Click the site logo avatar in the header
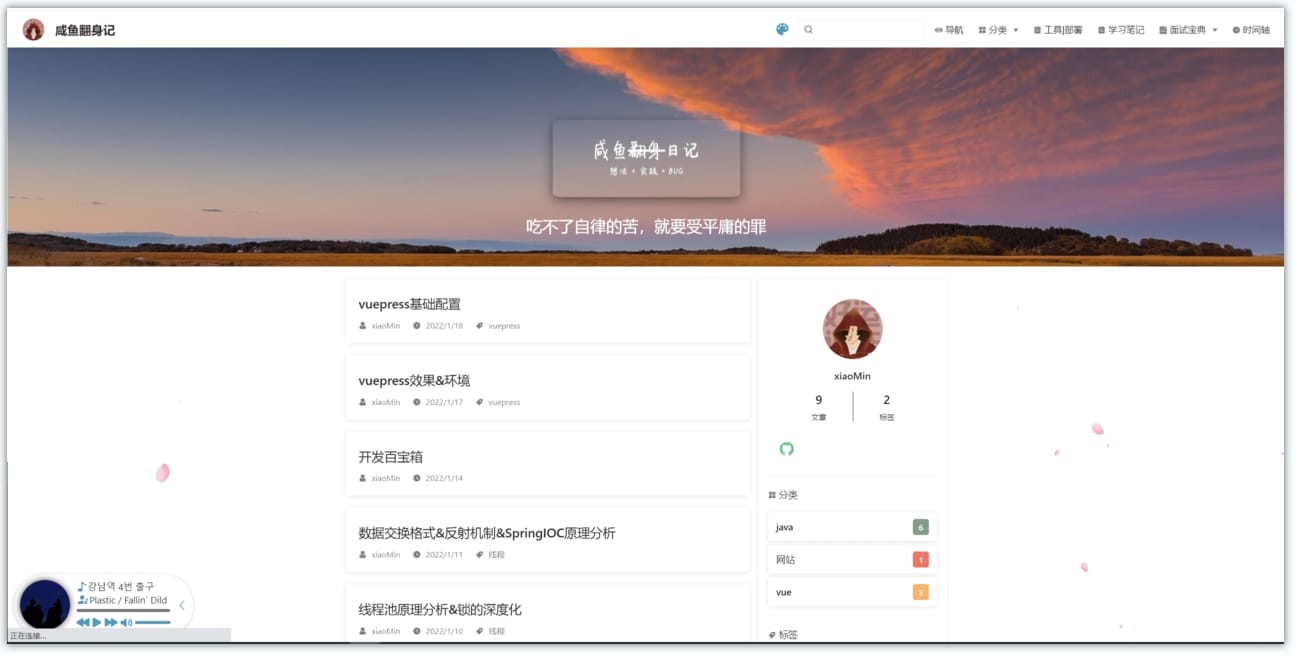The image size is (1295, 655). click(x=33, y=30)
